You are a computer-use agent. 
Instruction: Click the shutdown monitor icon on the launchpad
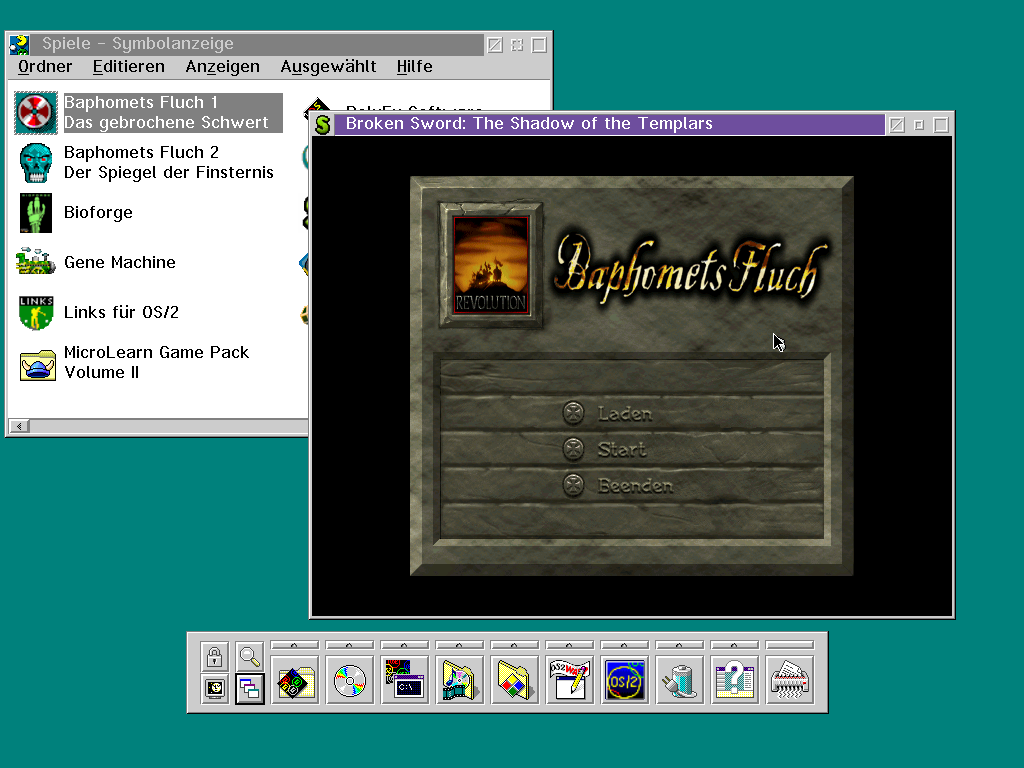[x=214, y=688]
